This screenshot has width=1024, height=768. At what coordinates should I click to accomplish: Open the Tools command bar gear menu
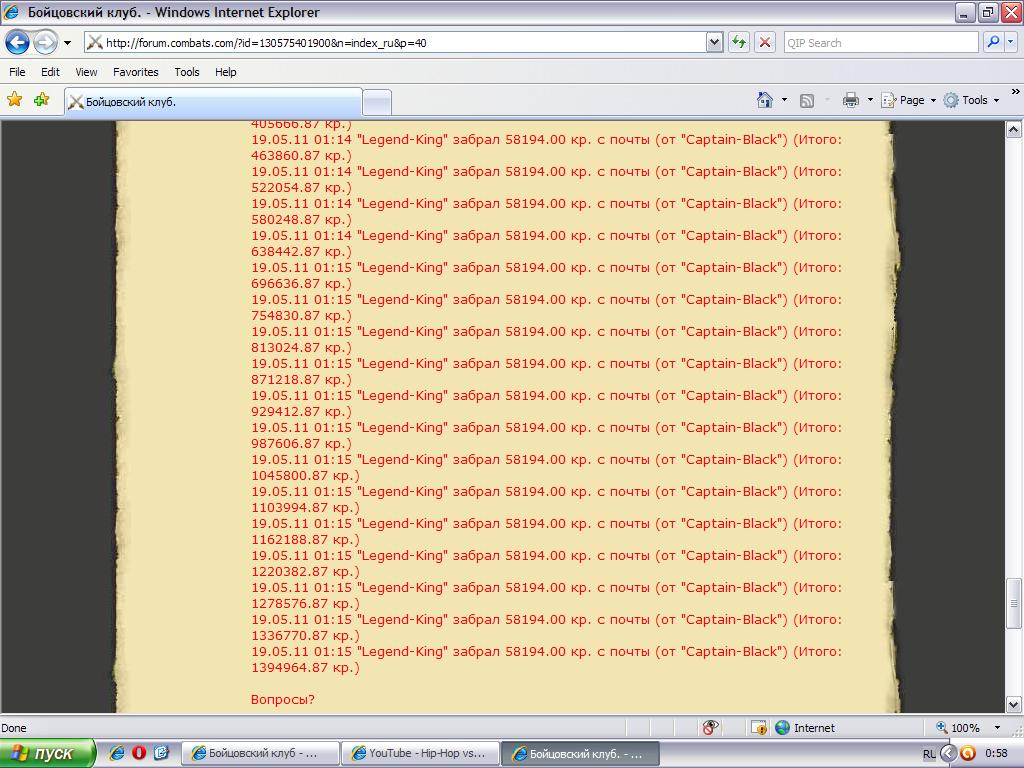click(971, 100)
